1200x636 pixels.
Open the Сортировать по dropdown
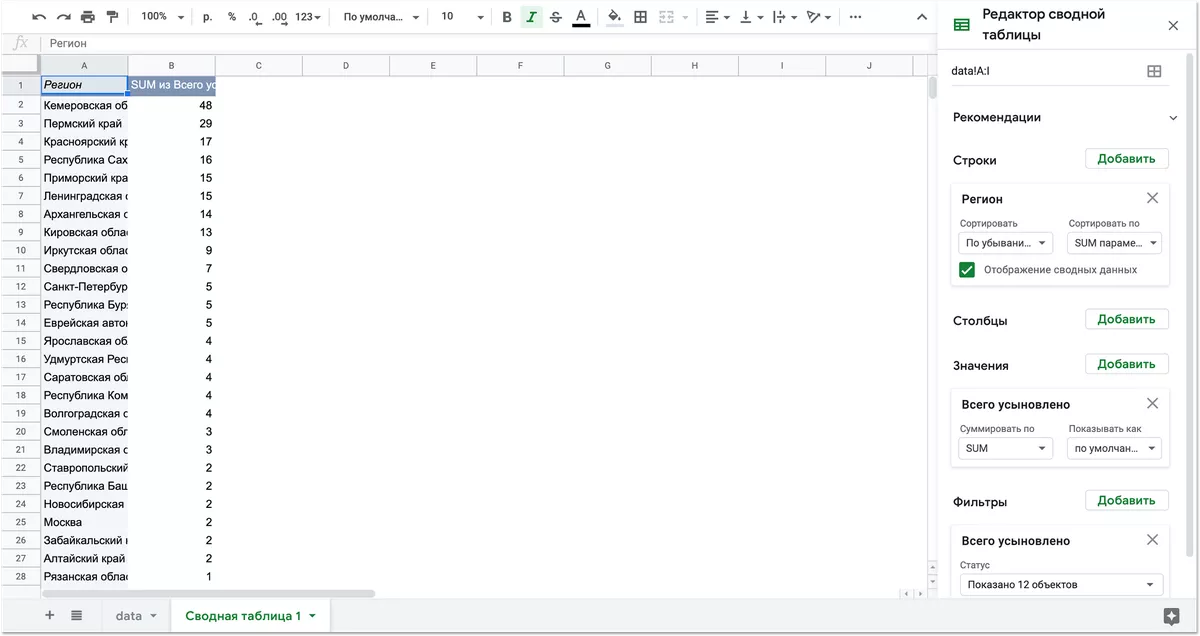1115,243
